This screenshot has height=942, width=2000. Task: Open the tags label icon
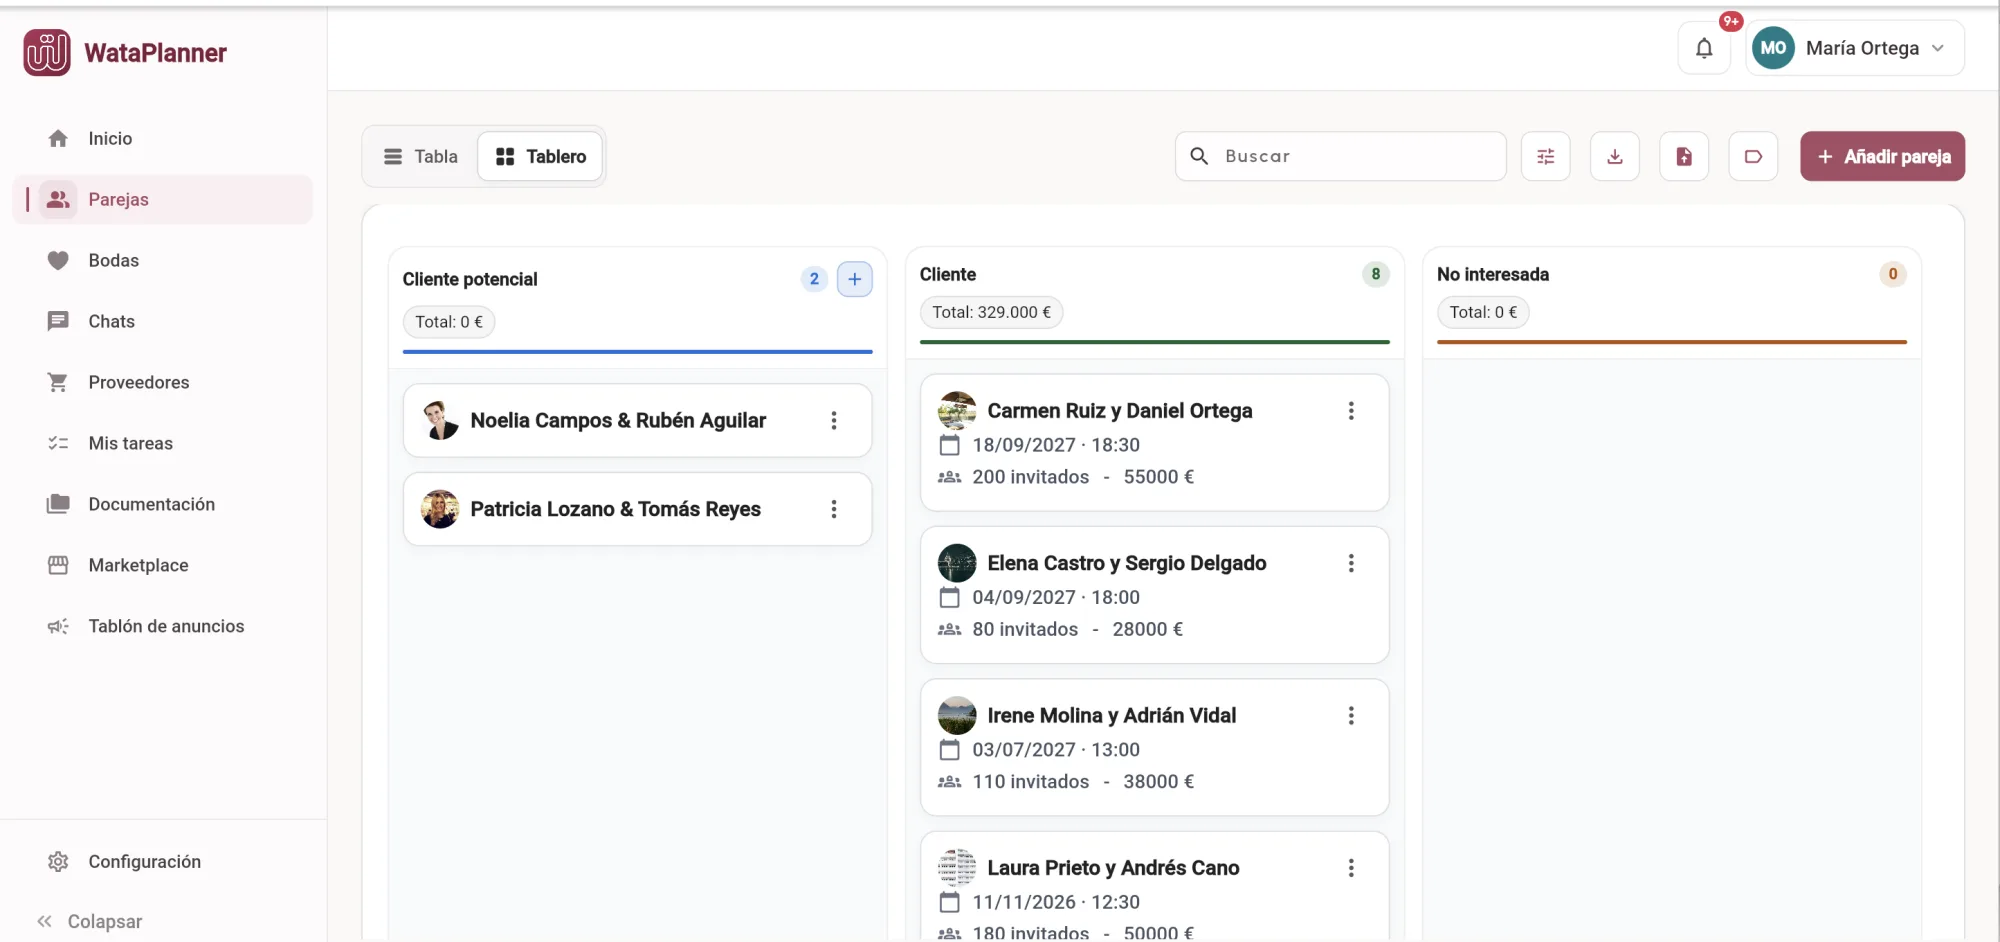(1753, 156)
